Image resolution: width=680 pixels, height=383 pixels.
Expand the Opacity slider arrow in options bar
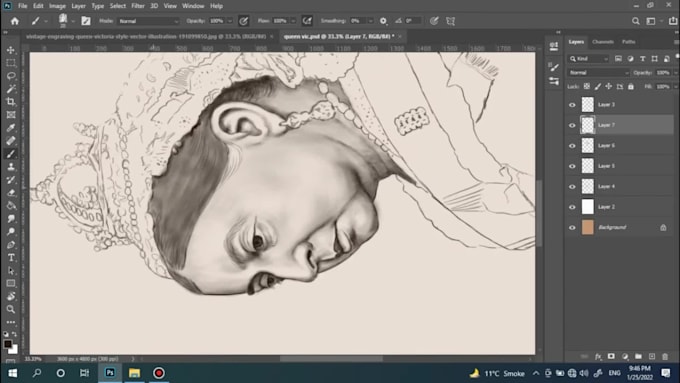(230, 21)
